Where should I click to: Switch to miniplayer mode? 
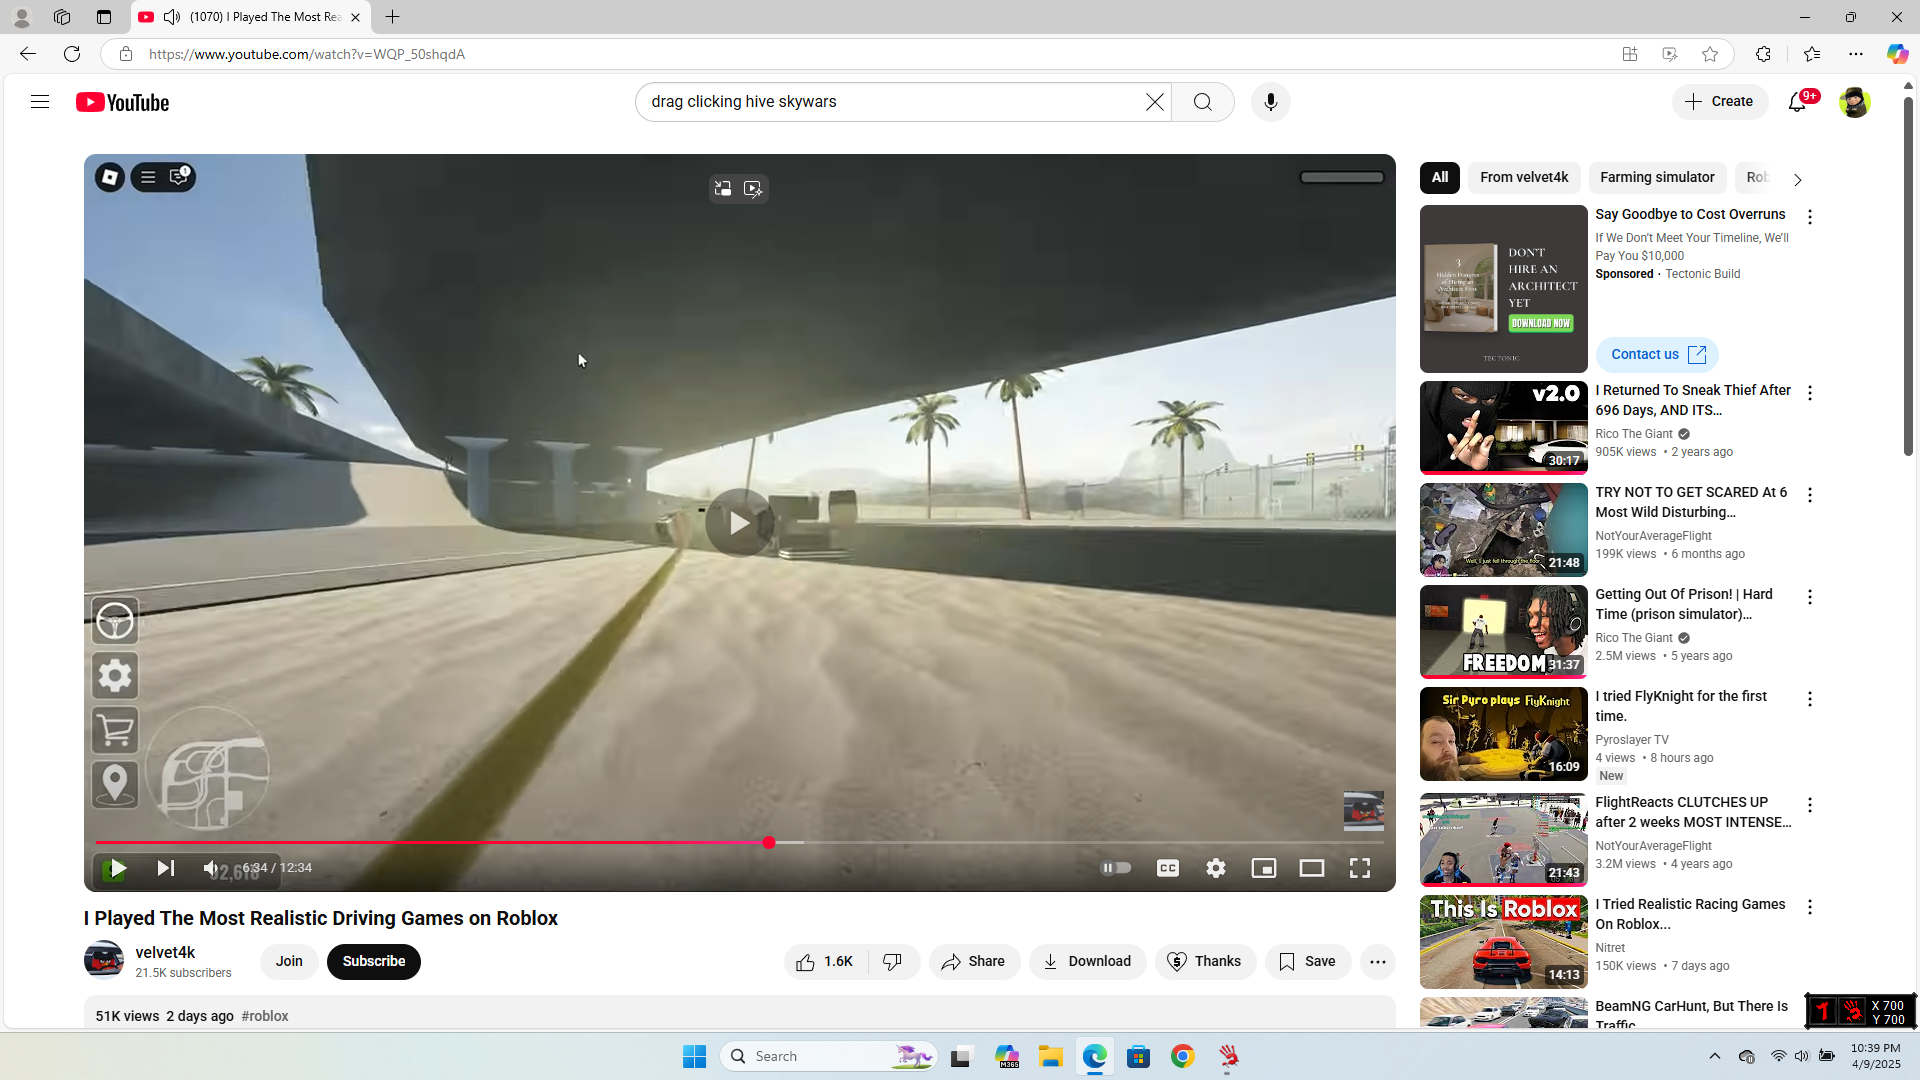(1264, 868)
